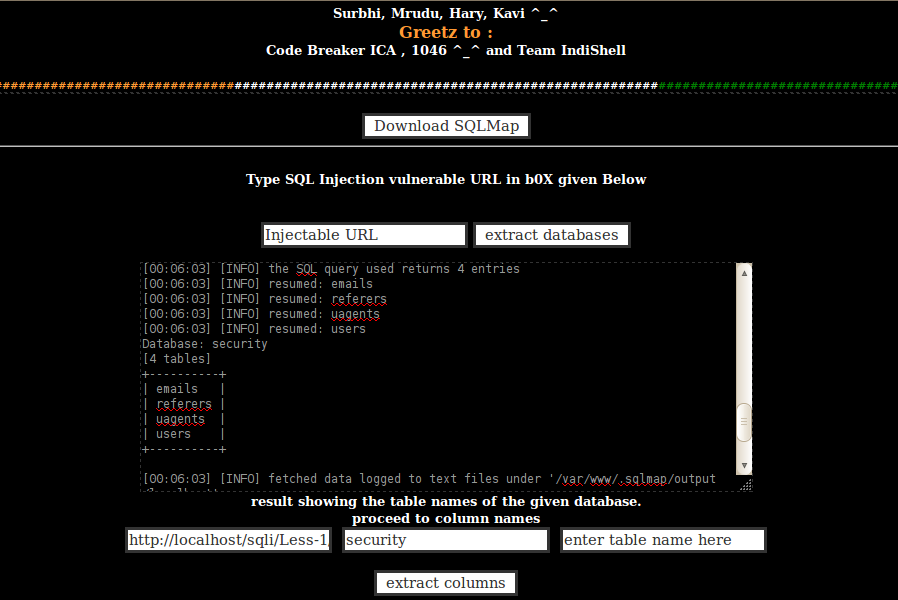Viewport: 898px width, 600px height.
Task: Click the extract columns button
Action: (445, 582)
